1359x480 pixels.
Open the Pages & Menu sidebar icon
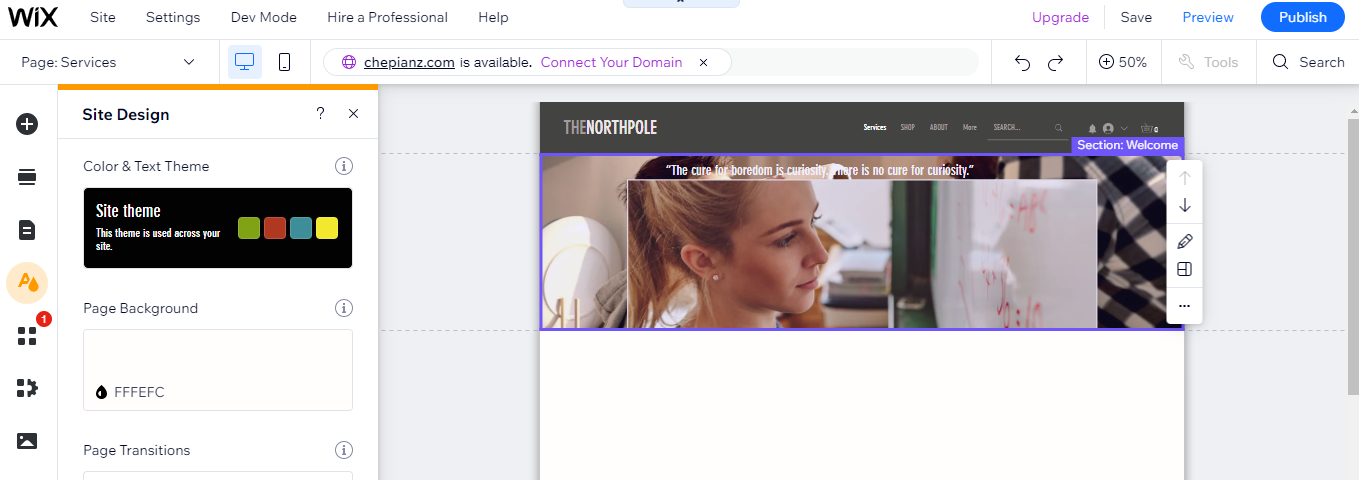pos(27,230)
